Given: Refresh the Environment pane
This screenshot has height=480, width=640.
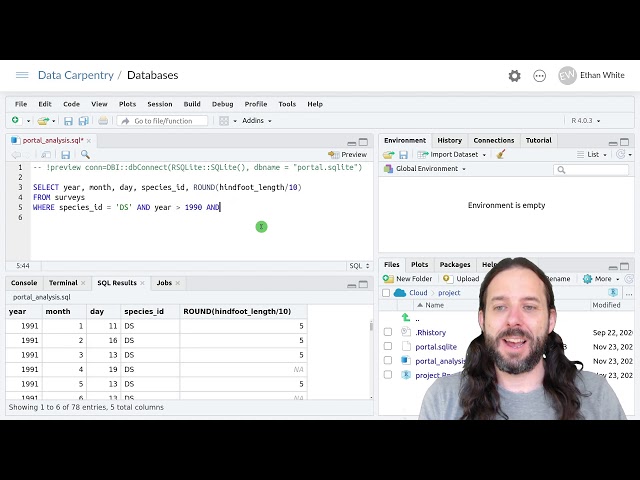Looking at the screenshot, I should 620,154.
